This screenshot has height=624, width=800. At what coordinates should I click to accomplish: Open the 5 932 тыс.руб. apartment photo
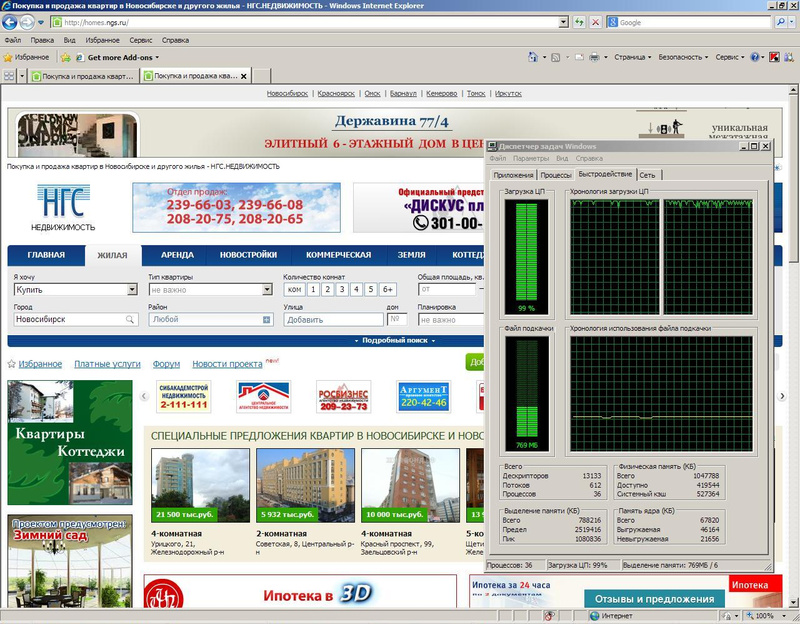tap(305, 485)
